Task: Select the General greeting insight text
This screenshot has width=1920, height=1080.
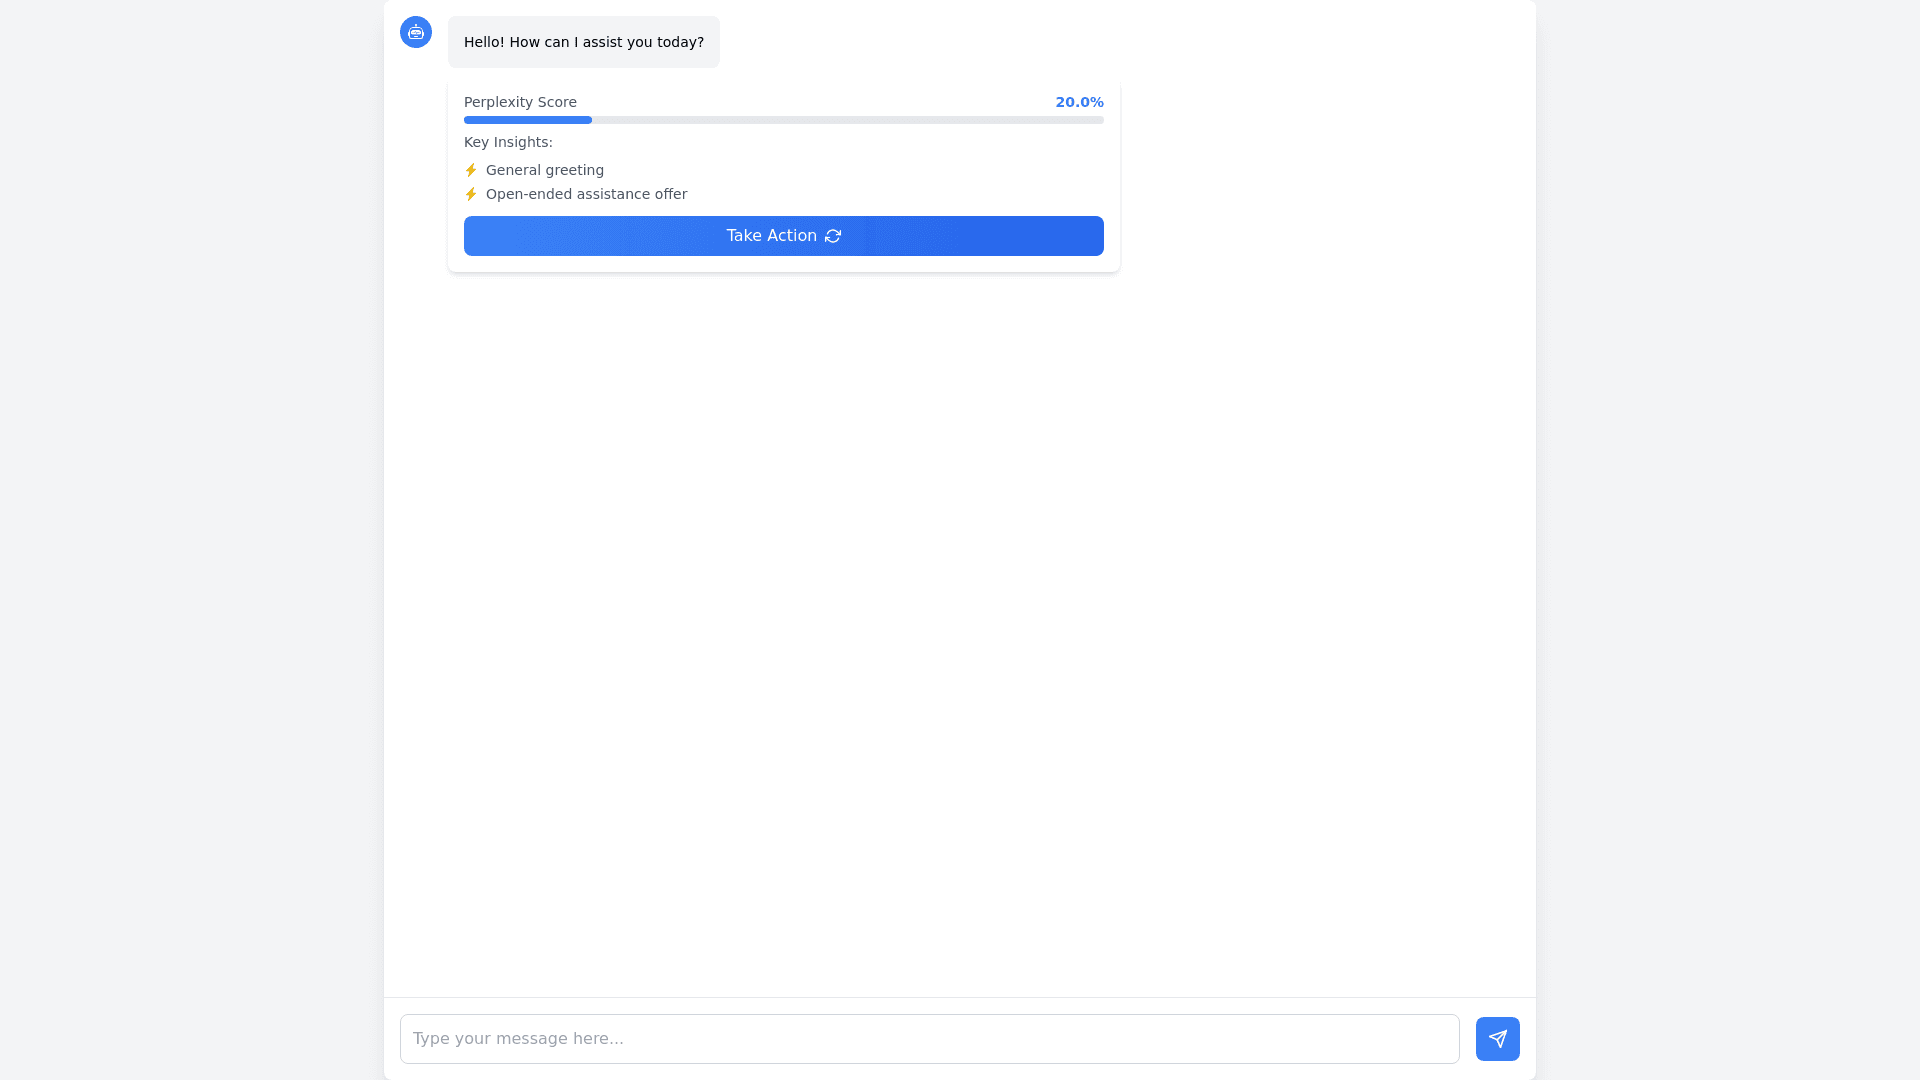Action: point(545,170)
